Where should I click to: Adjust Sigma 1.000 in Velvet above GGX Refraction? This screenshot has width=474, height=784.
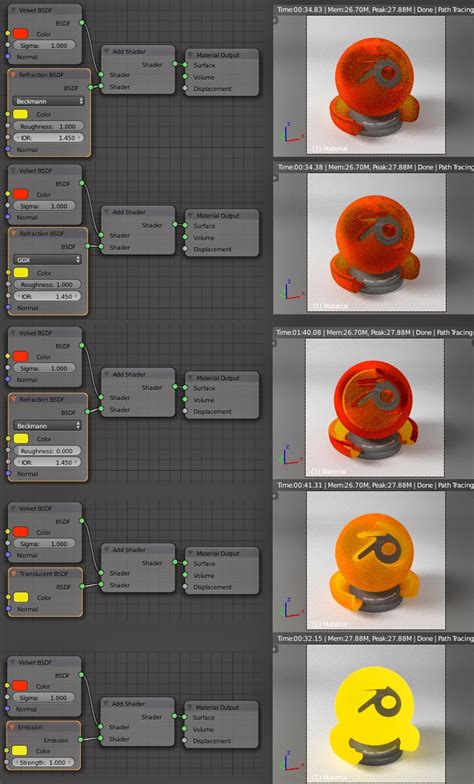point(44,206)
